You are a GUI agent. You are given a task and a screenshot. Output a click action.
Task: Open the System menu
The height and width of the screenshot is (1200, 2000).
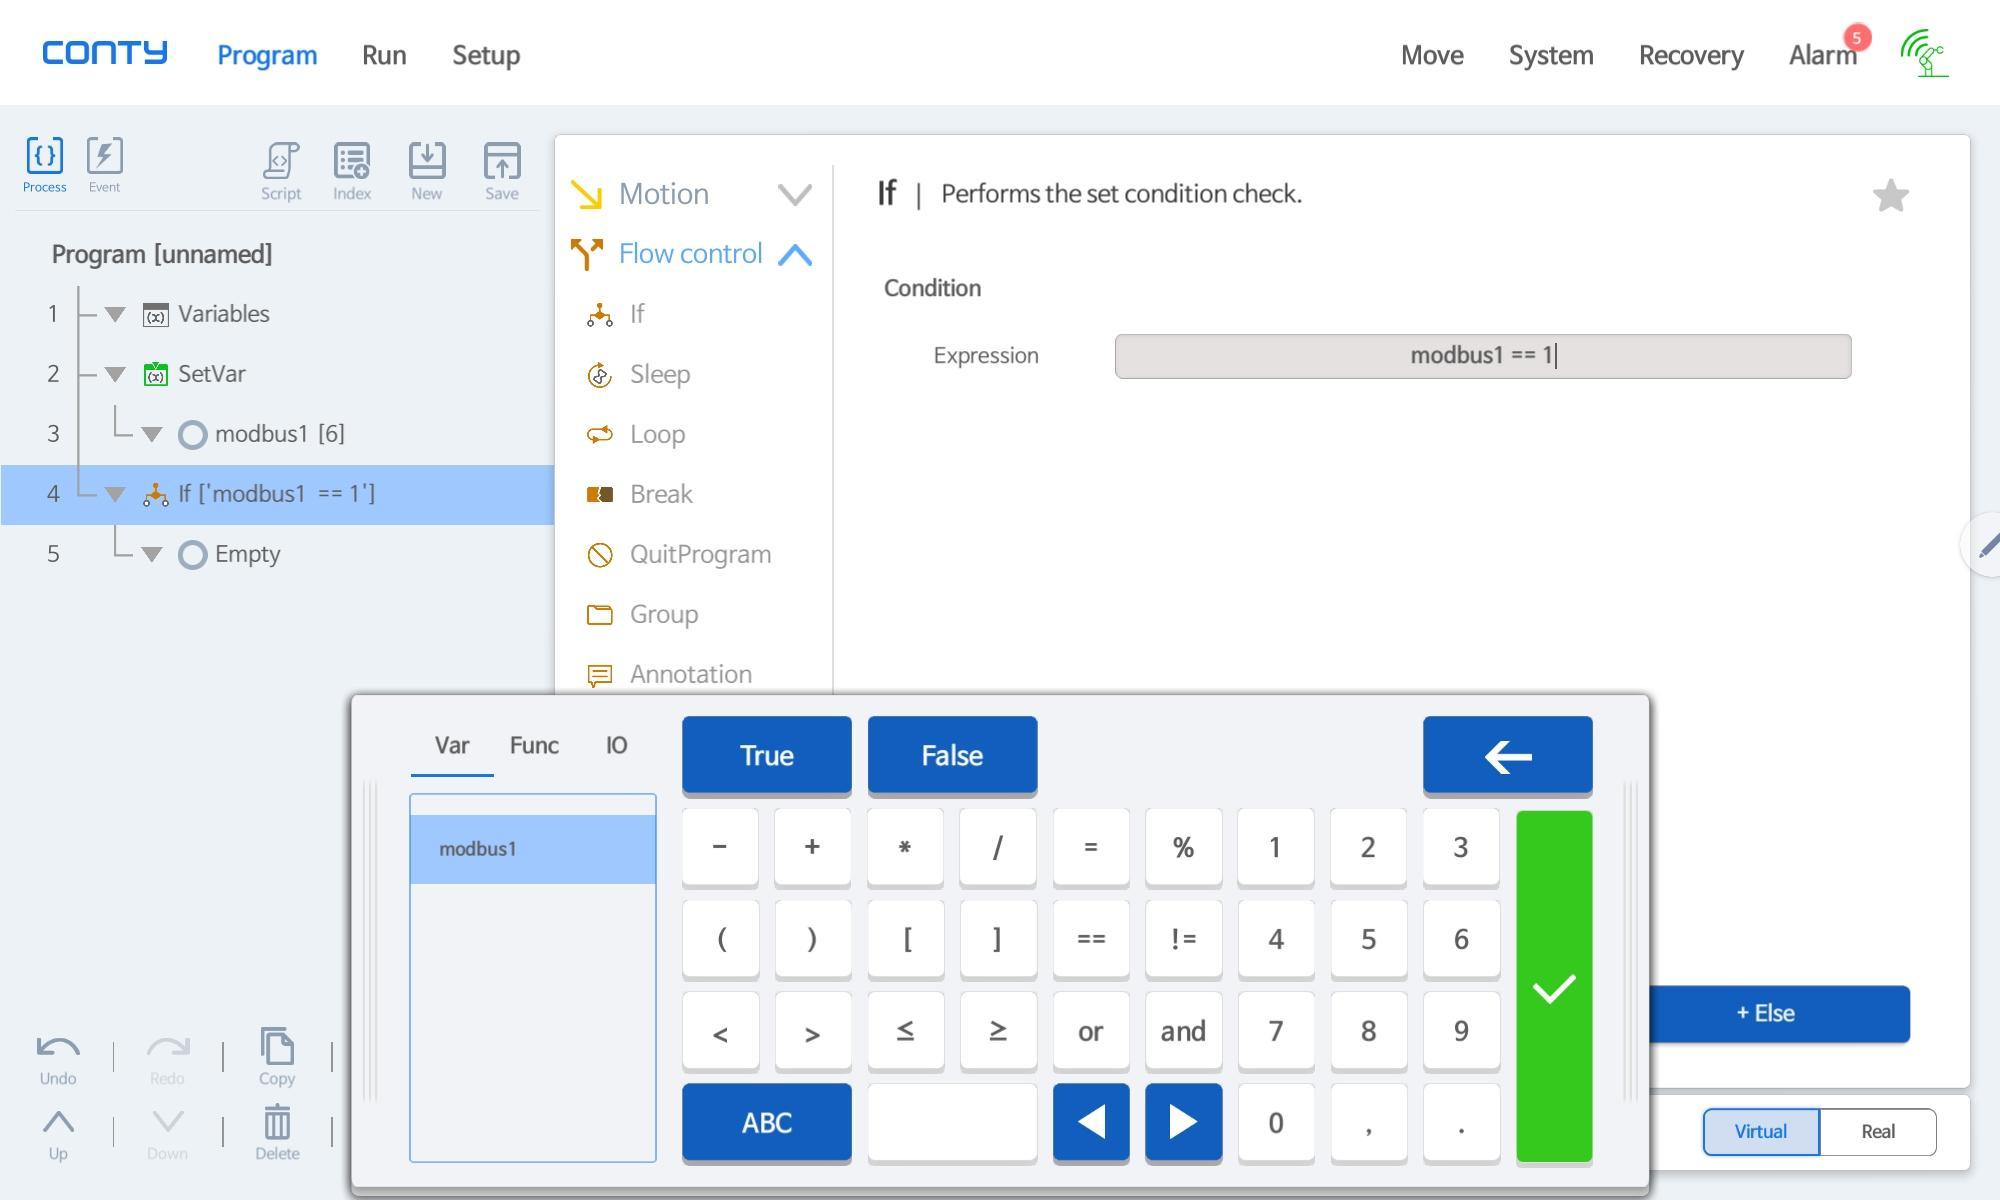[1551, 55]
